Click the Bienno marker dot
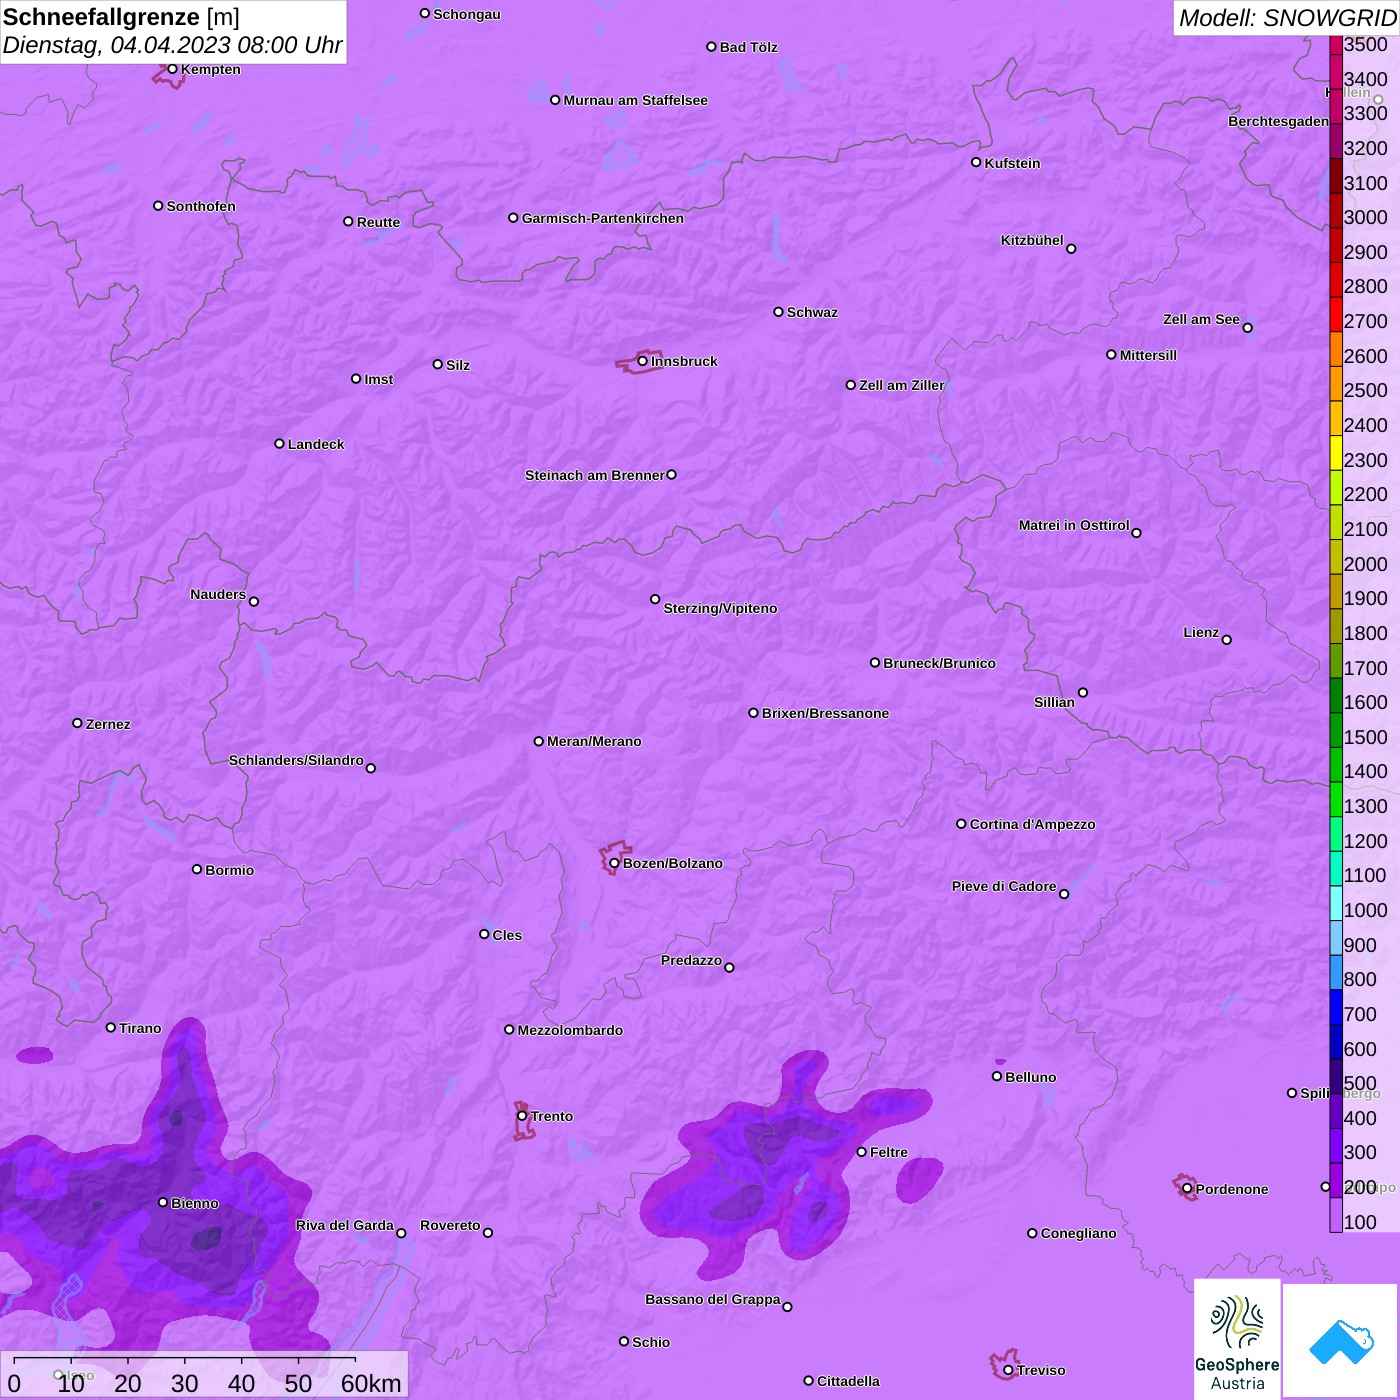 pos(163,1202)
